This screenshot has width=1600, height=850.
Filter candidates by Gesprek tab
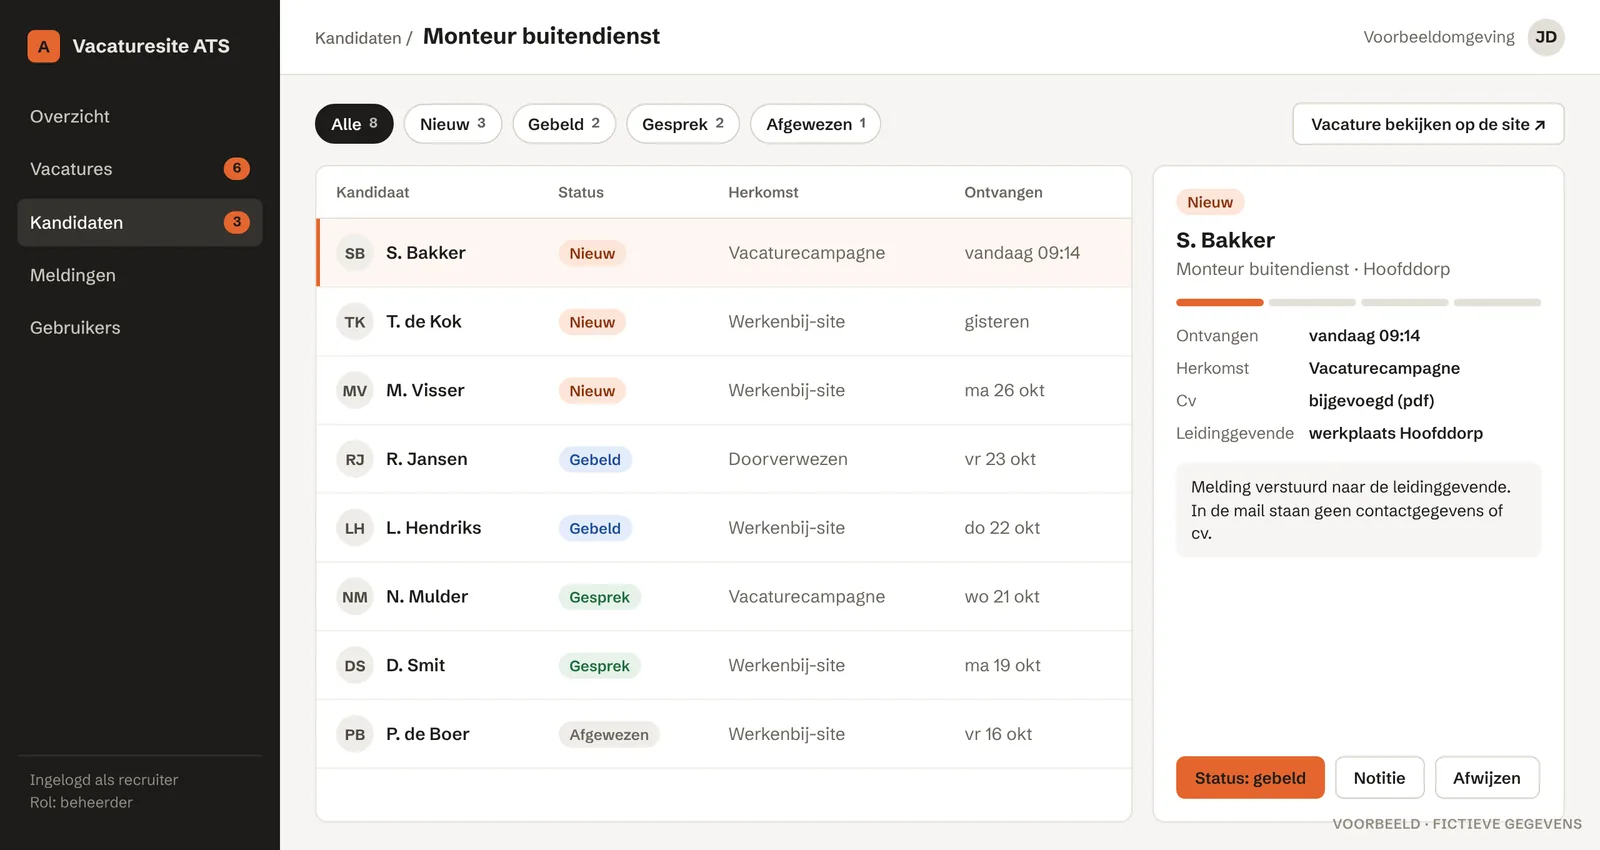point(683,124)
